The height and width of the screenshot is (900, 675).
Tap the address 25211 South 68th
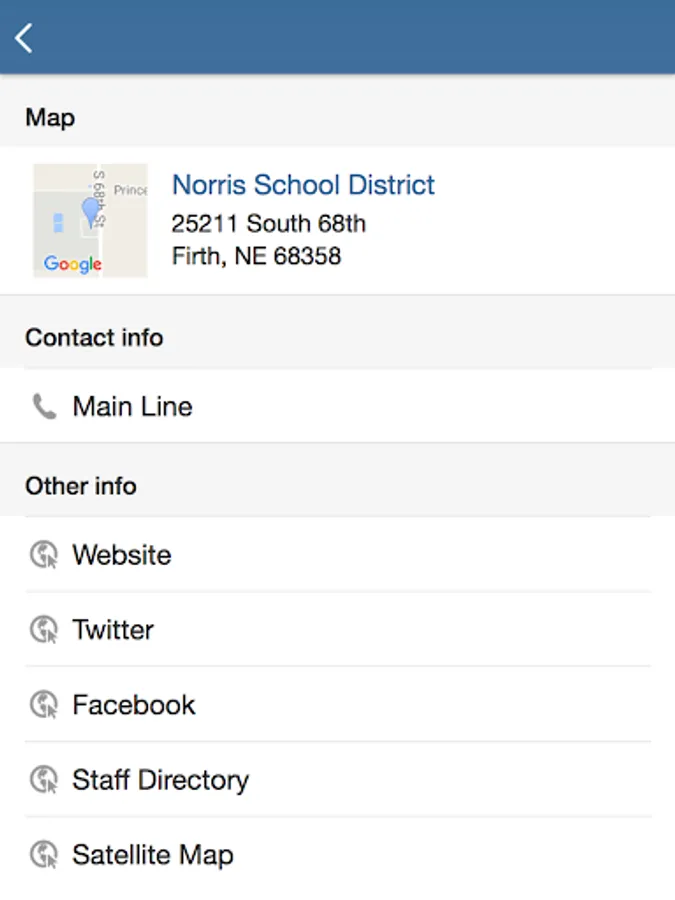click(x=269, y=224)
